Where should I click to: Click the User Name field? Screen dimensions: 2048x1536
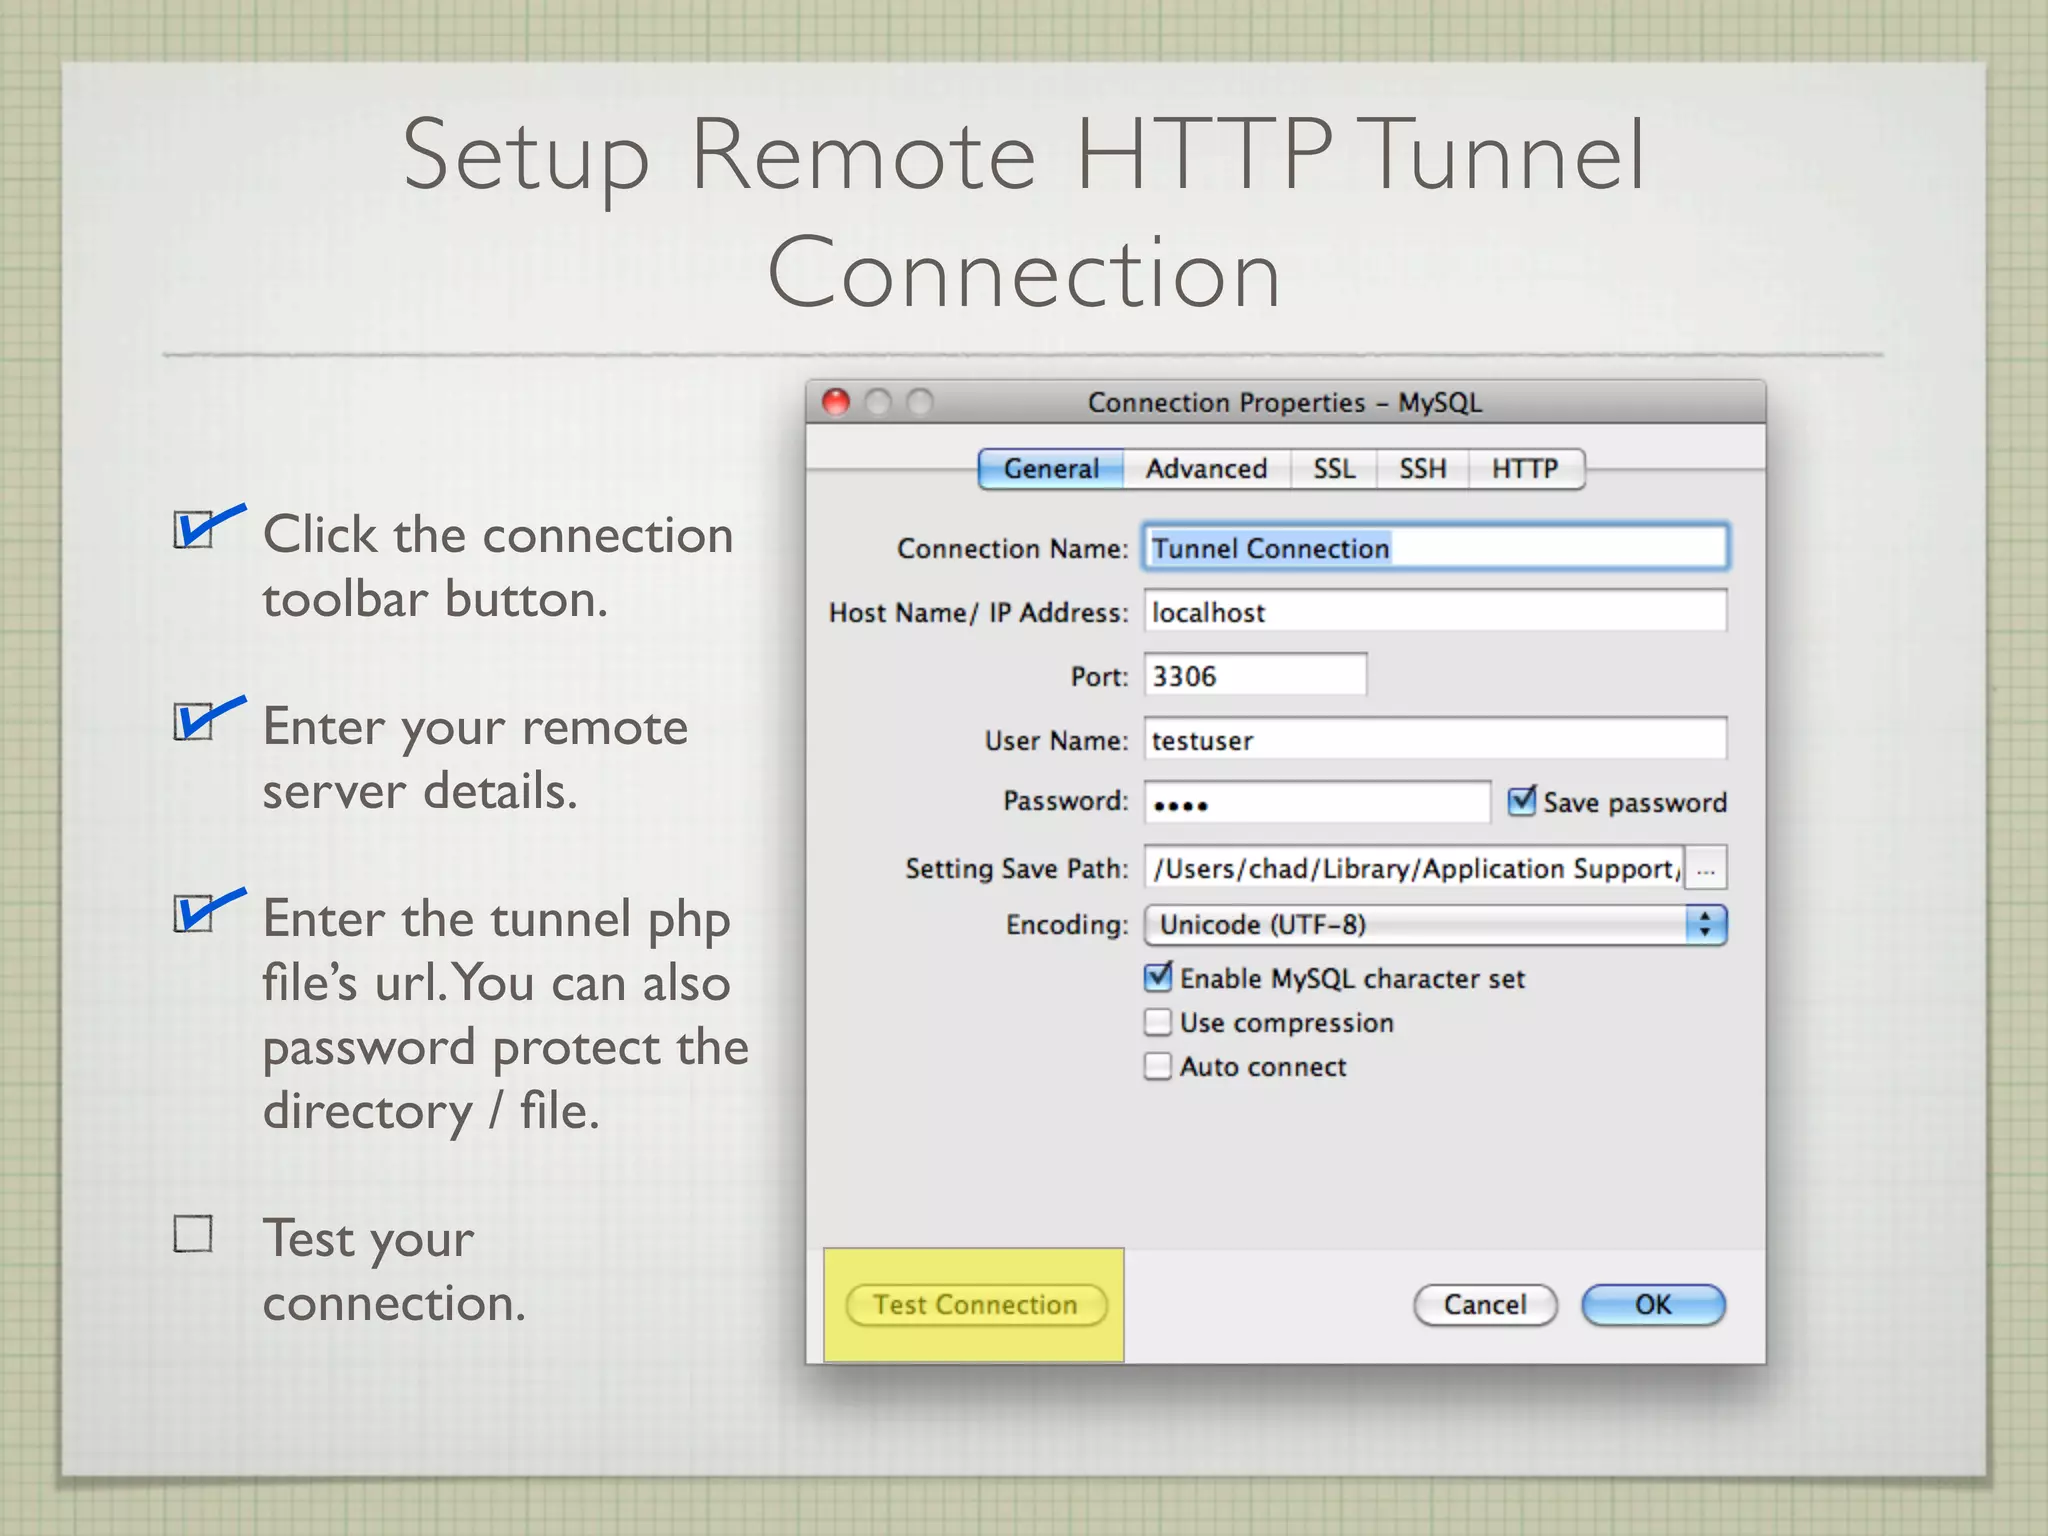point(1436,739)
